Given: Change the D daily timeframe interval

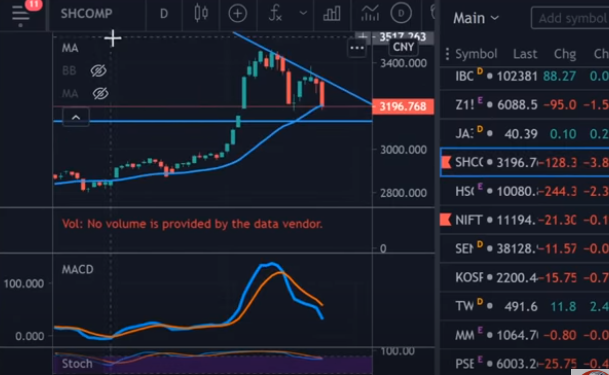Looking at the screenshot, I should tap(164, 14).
